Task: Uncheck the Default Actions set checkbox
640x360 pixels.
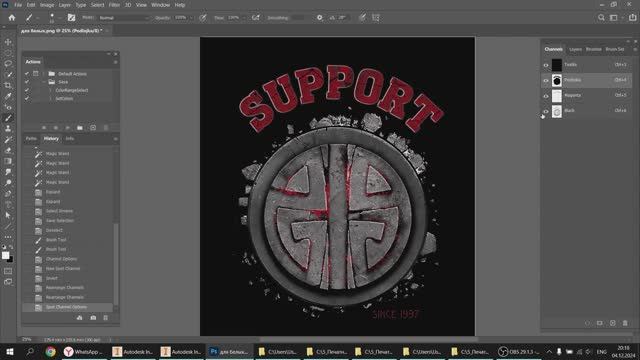Action: (x=27, y=74)
